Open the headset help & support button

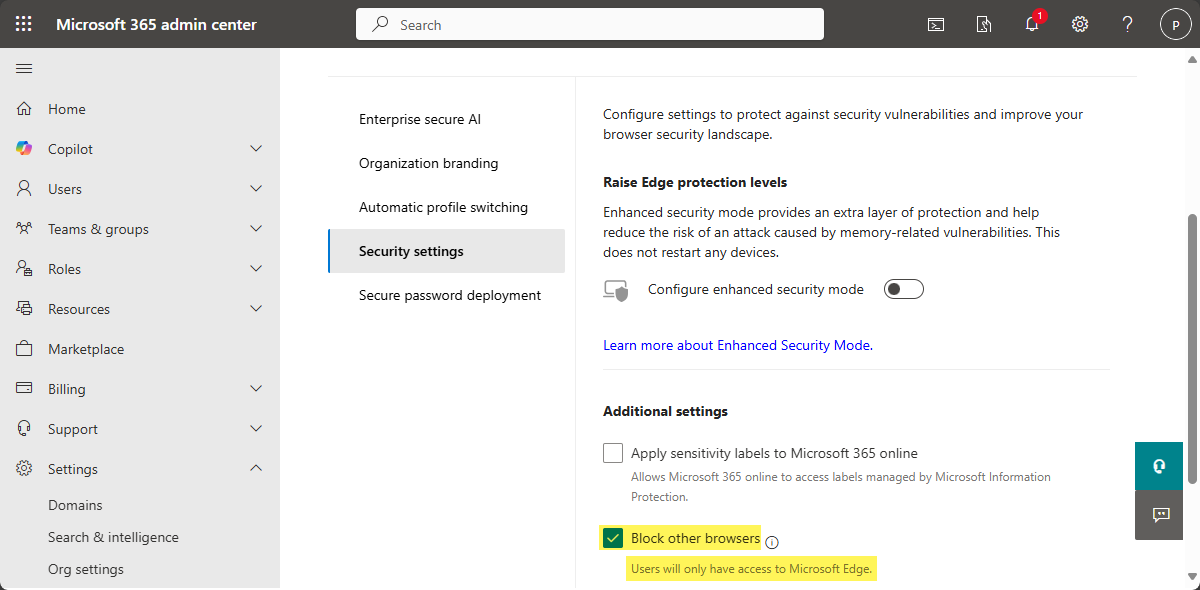1159,466
